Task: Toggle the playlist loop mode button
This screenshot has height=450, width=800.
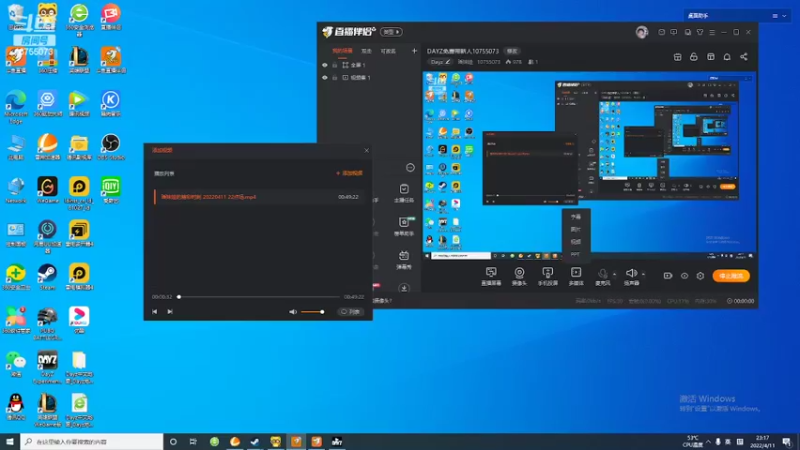Action: 351,312
